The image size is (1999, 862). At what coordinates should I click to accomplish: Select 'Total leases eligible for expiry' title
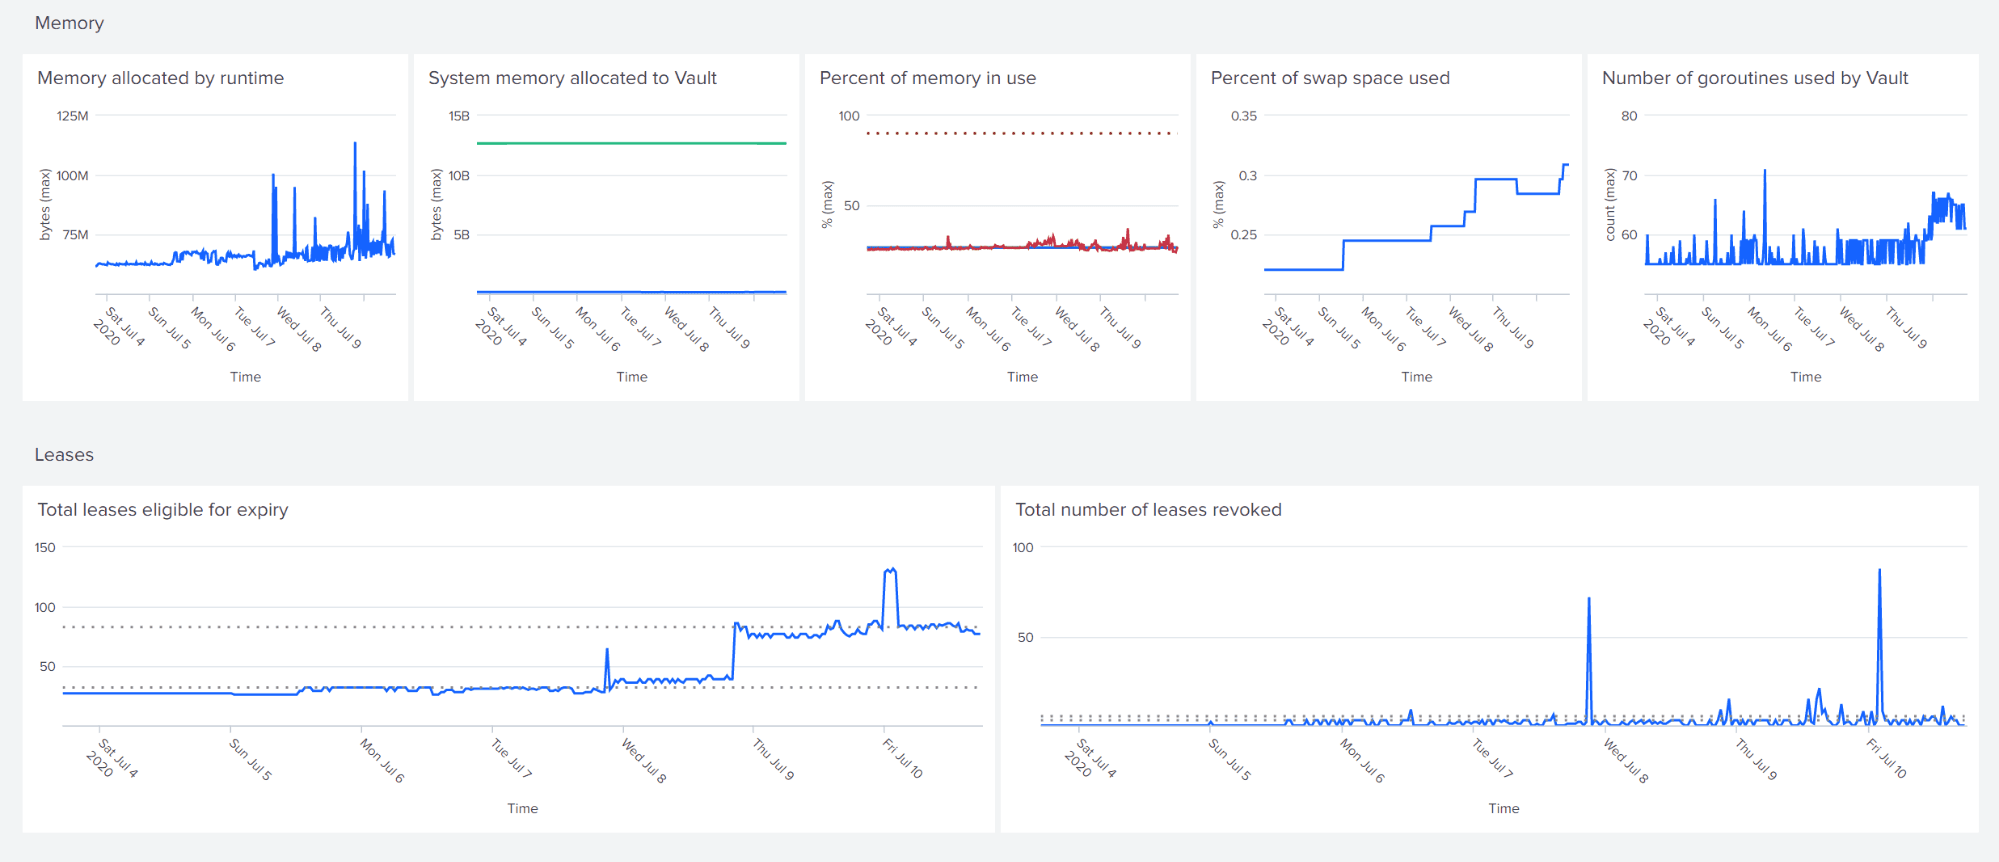click(163, 510)
